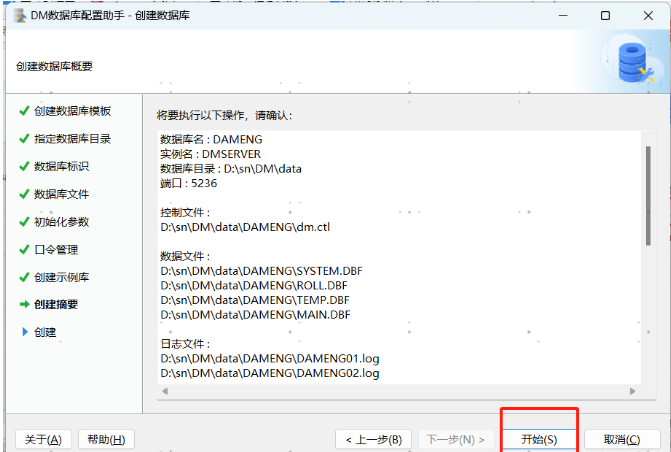Click the 取消(C) button
Viewport: 671px width, 452px height.
622,440
